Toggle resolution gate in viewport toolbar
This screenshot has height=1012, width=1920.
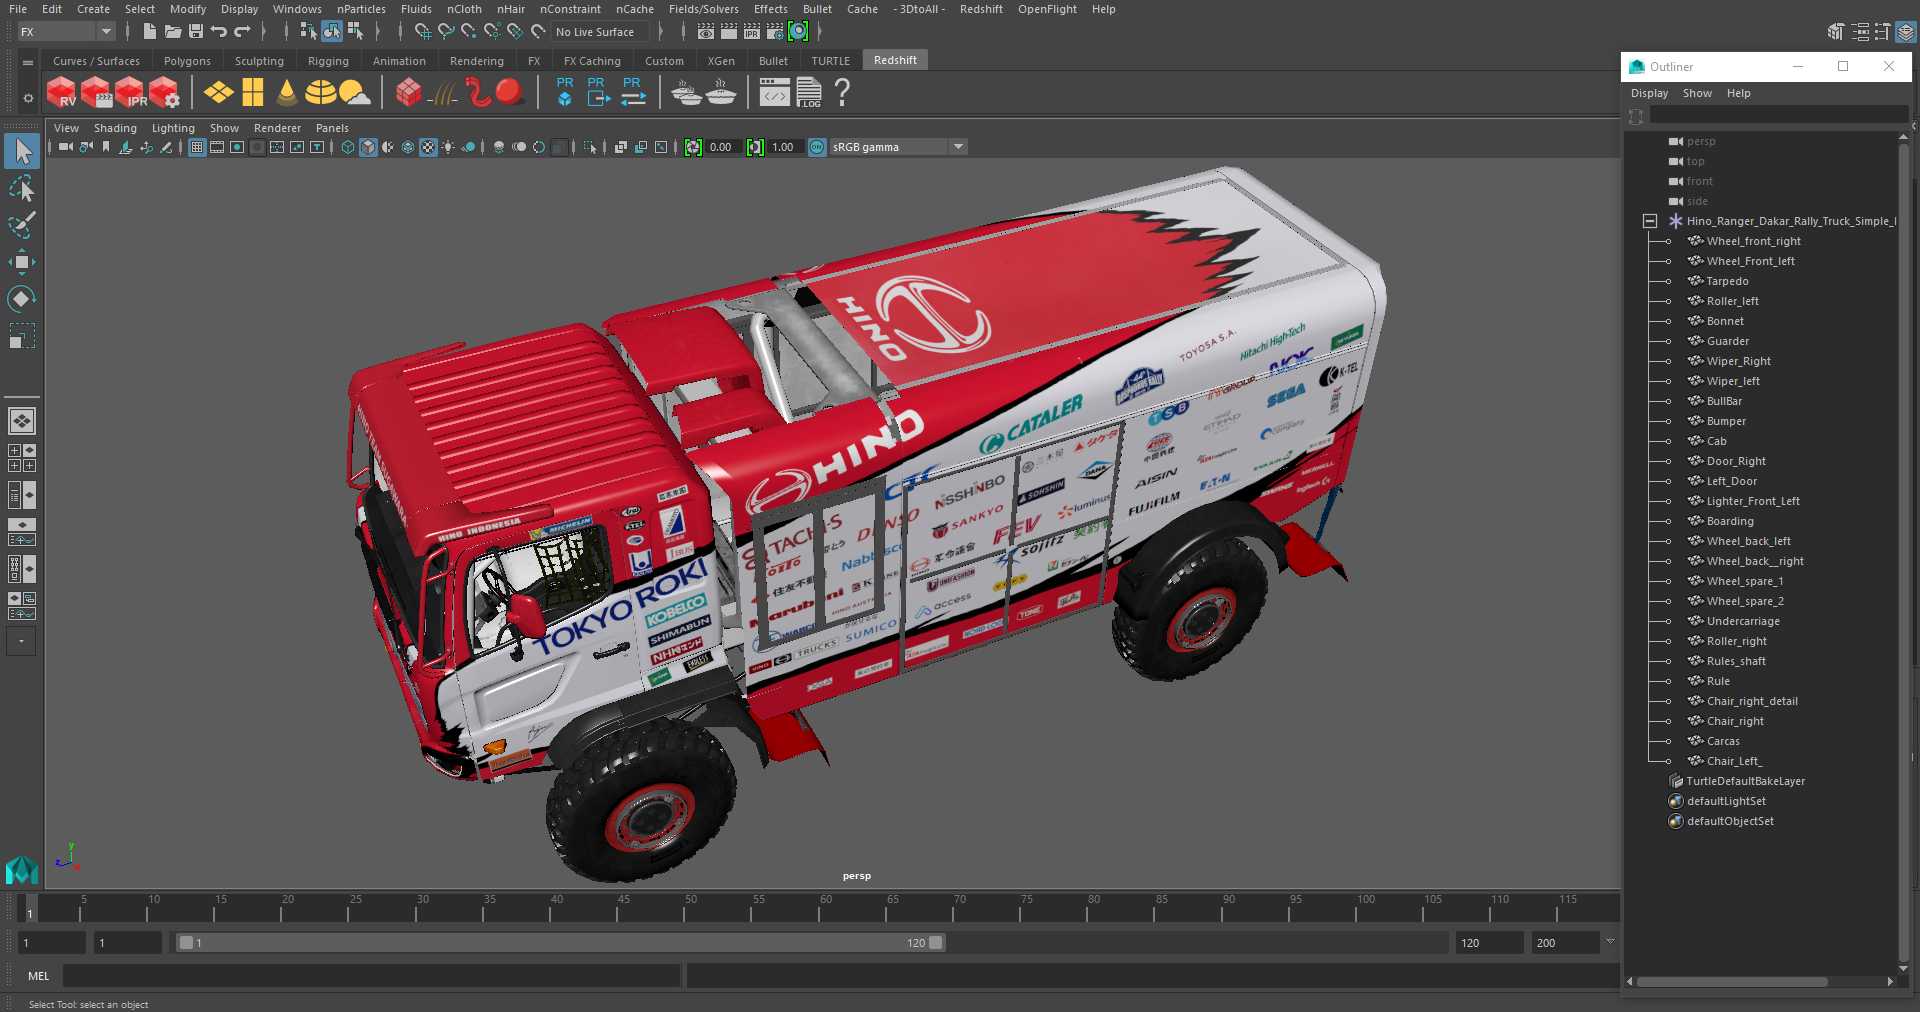[237, 147]
